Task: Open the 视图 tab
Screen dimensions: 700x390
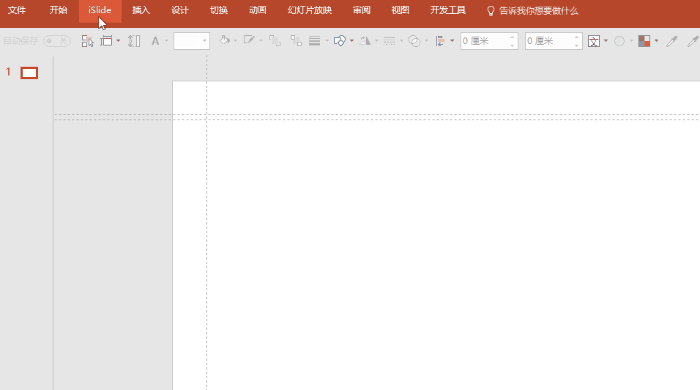Action: click(x=400, y=10)
